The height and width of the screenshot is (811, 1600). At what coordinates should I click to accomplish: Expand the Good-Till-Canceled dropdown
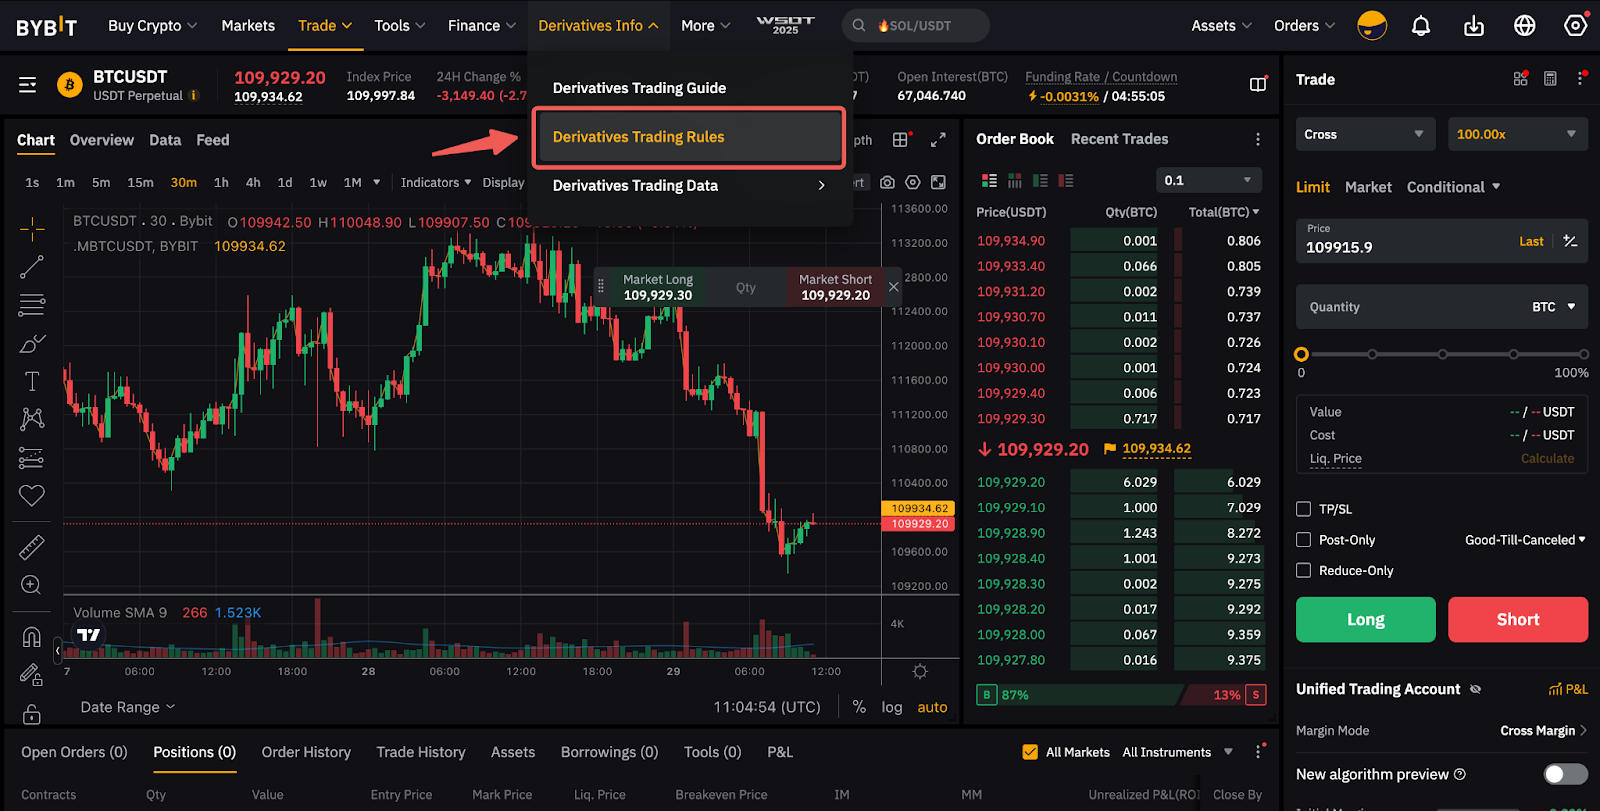click(1525, 540)
